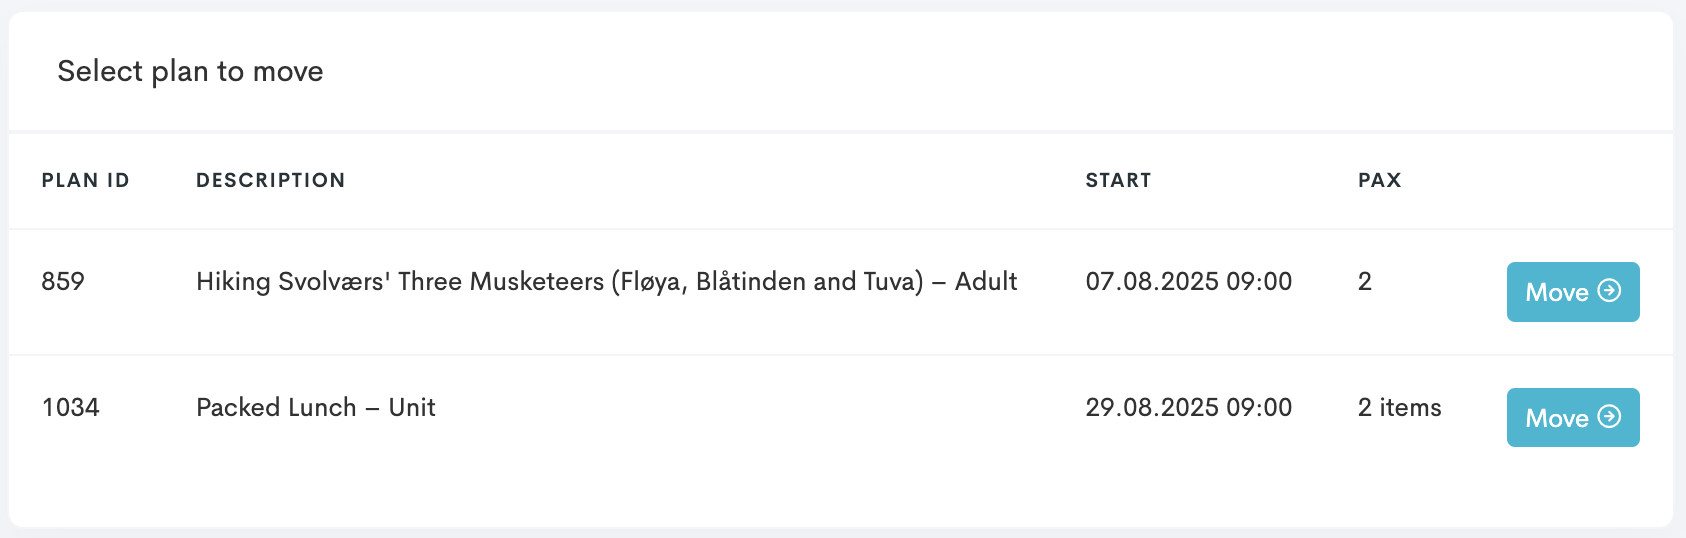The height and width of the screenshot is (538, 1686).
Task: Move the Packed Lunch plan
Action: (1572, 418)
